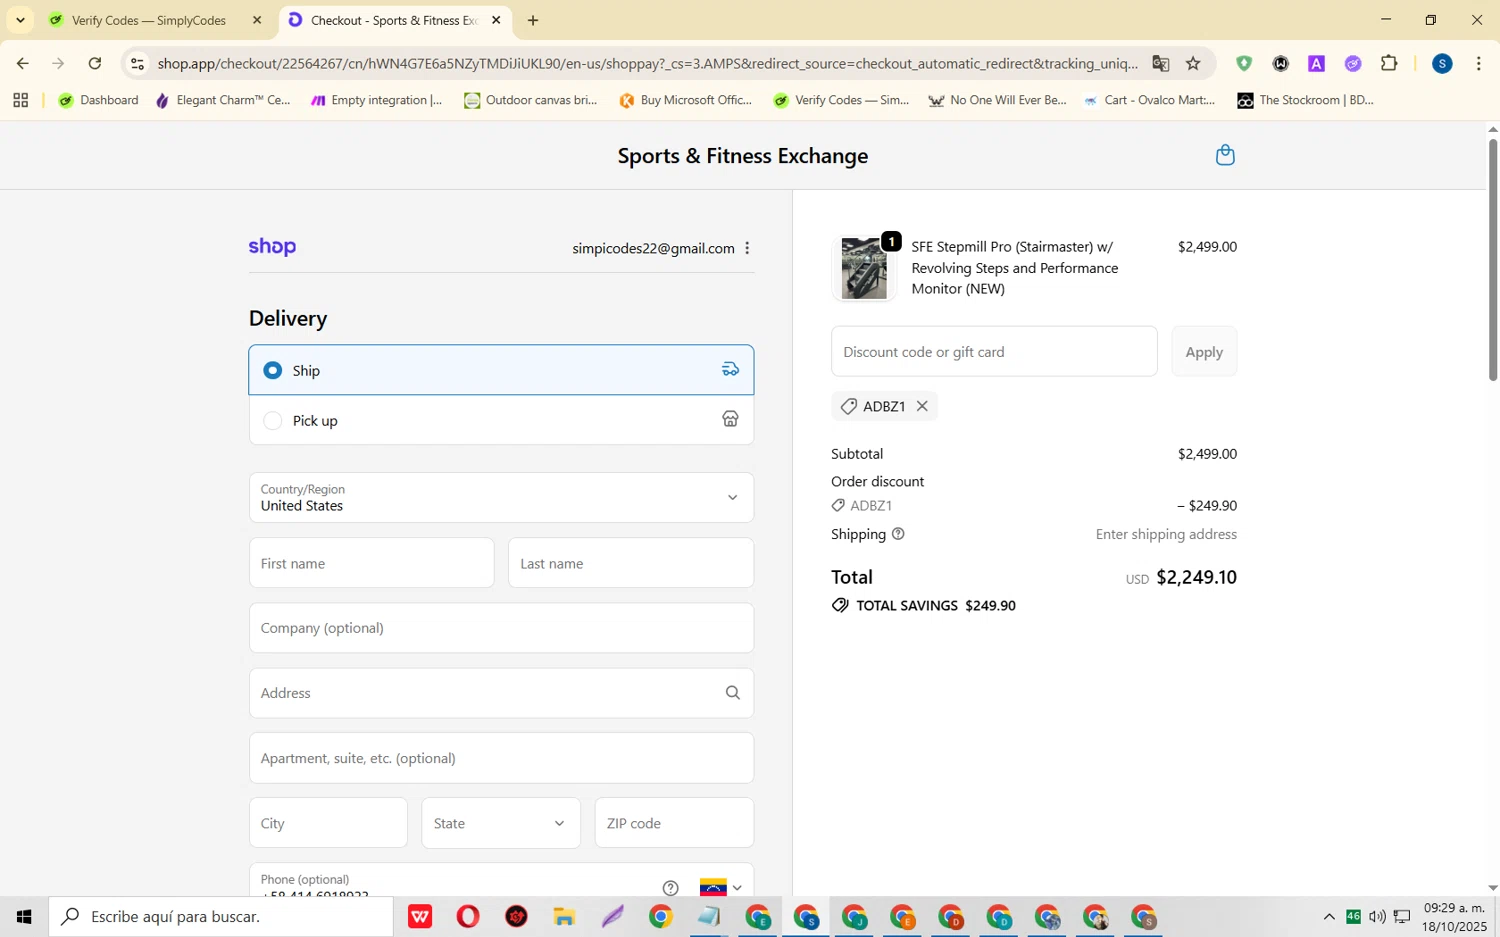Go back to the previous page

click(22, 64)
